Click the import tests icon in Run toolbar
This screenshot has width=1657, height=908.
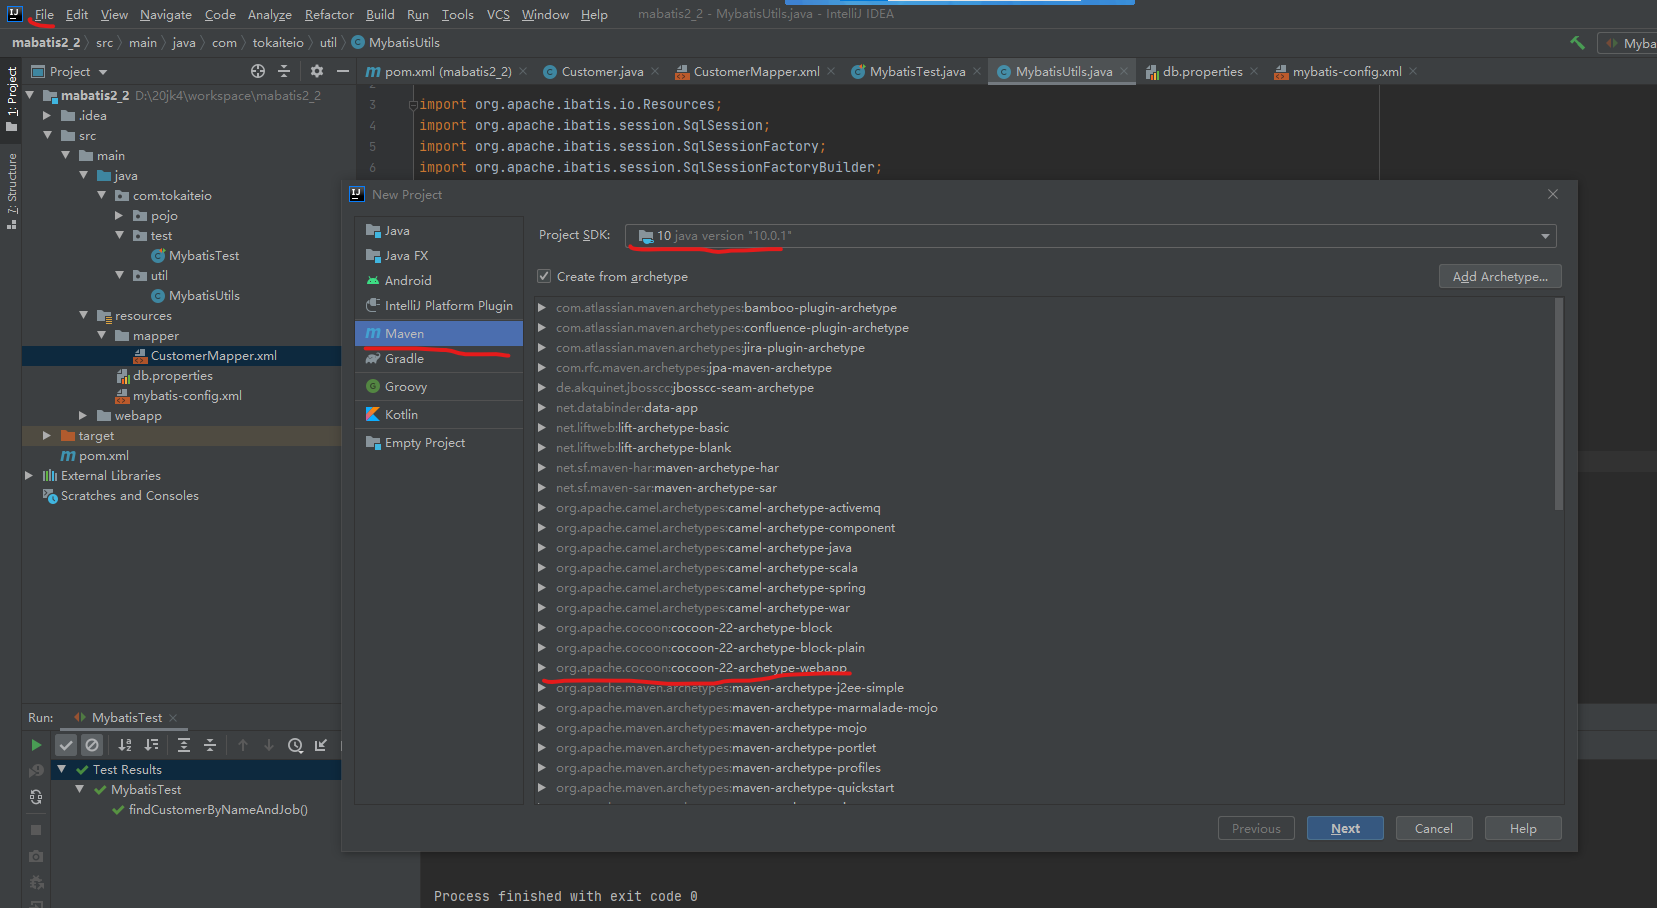coord(321,745)
